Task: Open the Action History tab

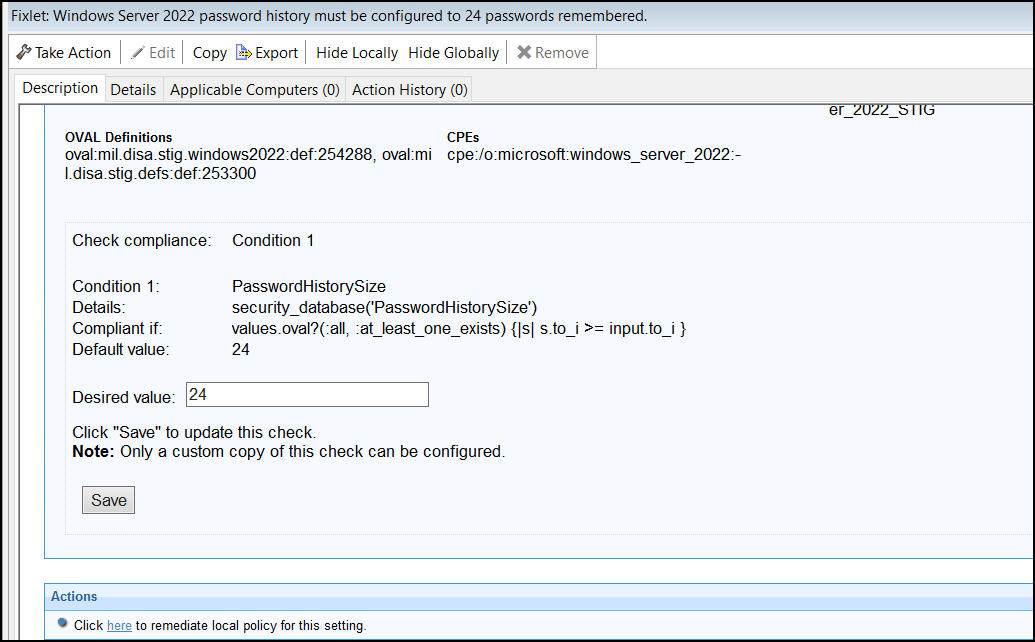Action: click(x=409, y=89)
